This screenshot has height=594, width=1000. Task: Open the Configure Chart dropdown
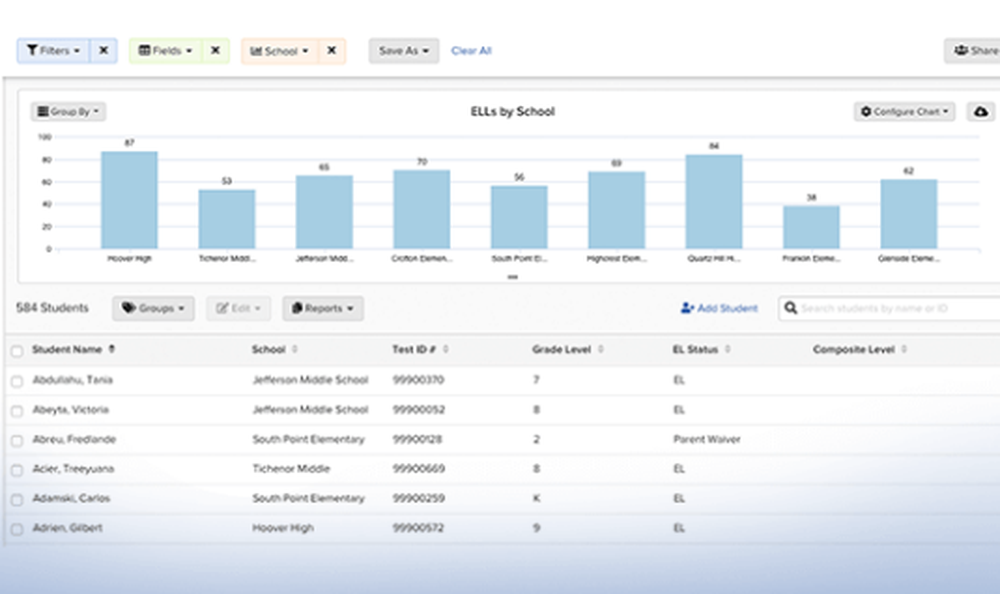[x=904, y=112]
